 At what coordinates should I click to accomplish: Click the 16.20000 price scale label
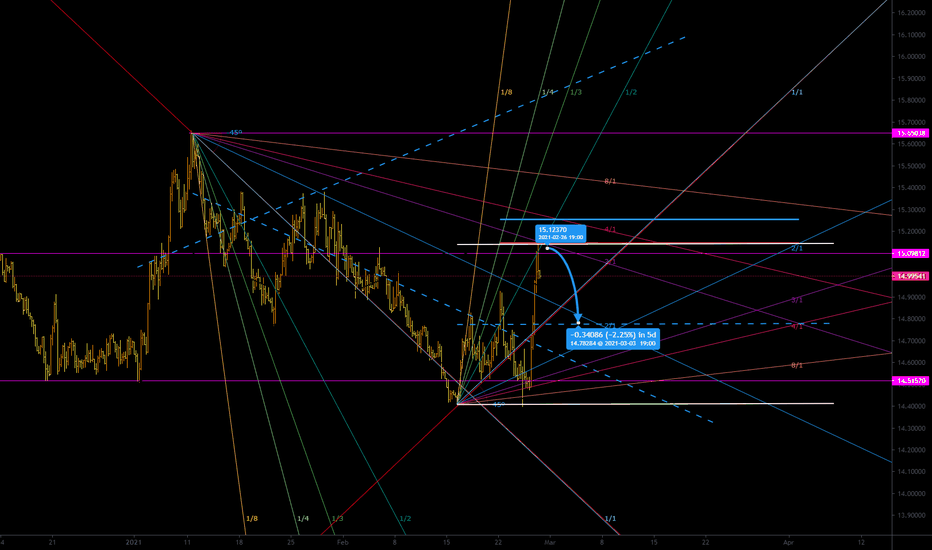(912, 13)
